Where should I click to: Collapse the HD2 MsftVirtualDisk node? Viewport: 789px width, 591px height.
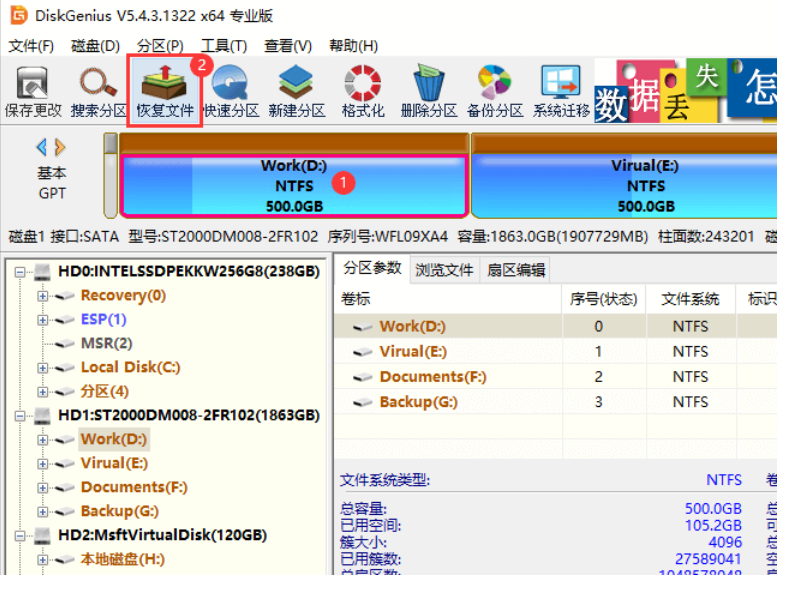20,536
